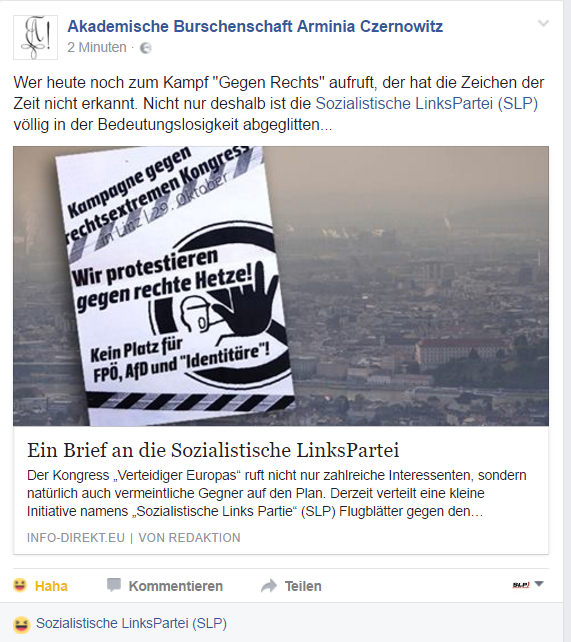571x642 pixels.
Task: Click the Haha emoji in reactions list
Action: [21, 625]
